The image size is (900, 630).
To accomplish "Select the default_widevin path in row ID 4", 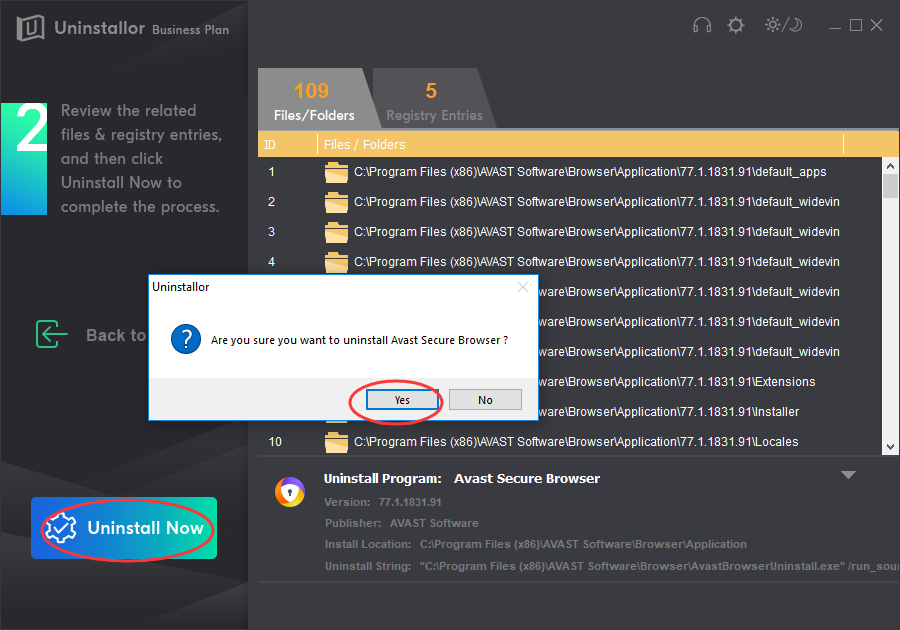I will [597, 262].
